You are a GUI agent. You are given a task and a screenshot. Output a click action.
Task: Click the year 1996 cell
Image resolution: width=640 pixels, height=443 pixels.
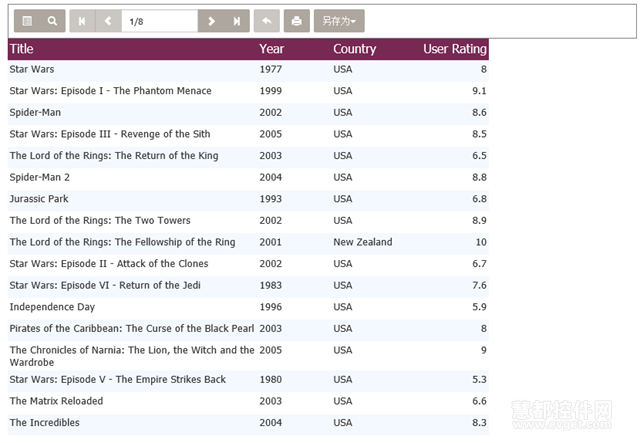(271, 307)
